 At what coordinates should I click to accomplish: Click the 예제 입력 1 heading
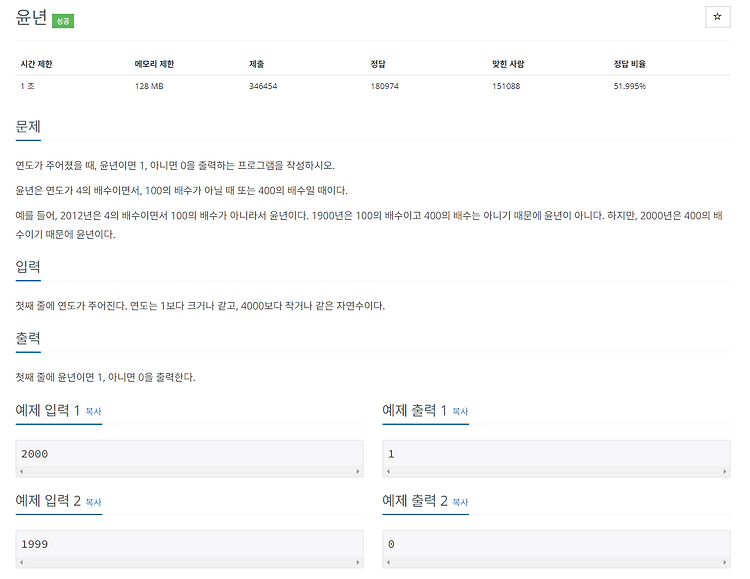coord(48,410)
